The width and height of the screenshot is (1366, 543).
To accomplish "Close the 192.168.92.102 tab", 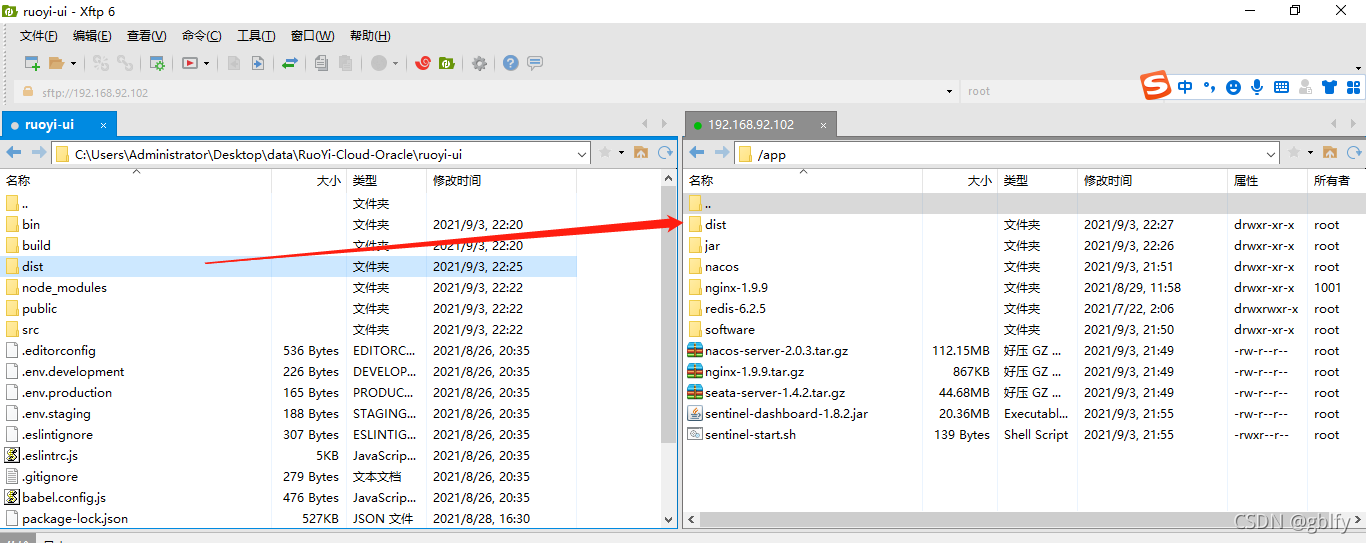I will click(x=824, y=125).
